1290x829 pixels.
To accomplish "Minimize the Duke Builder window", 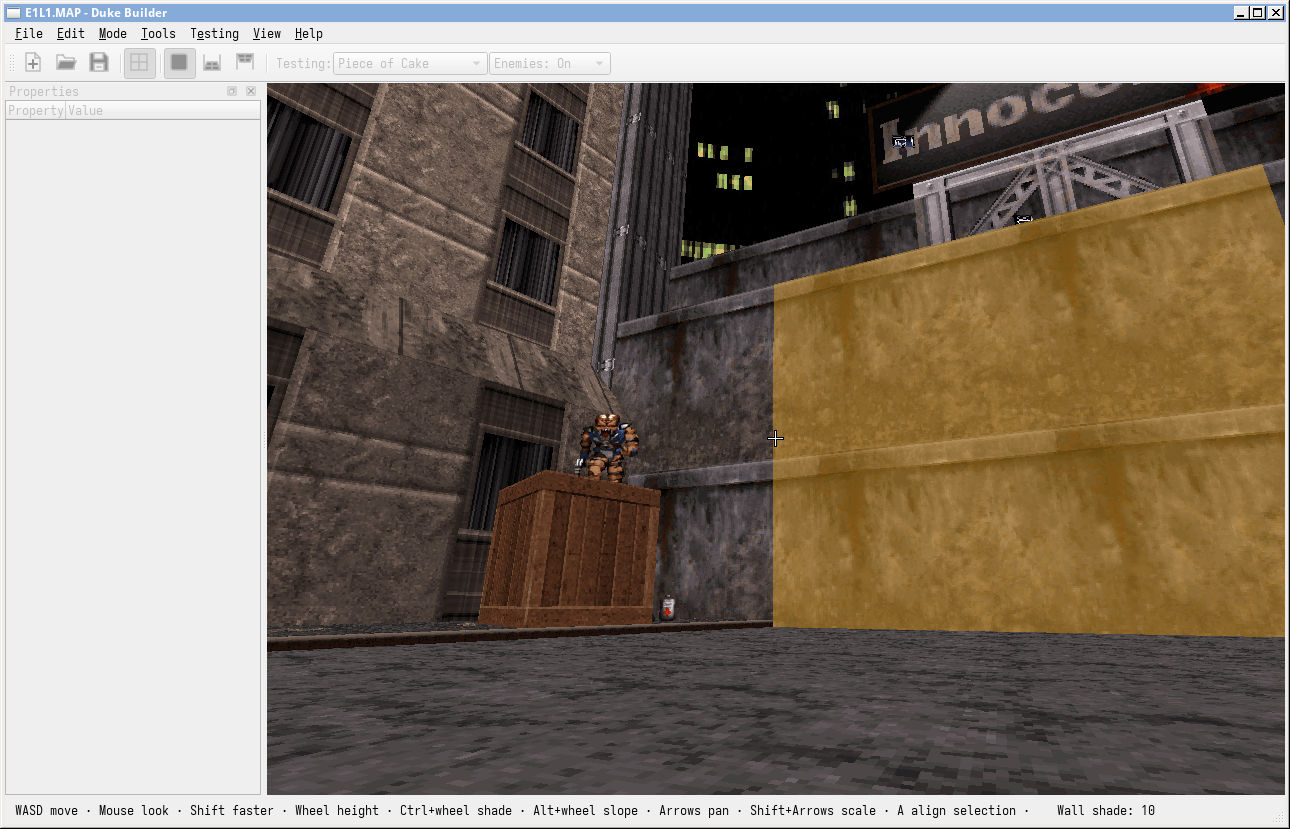I will (1241, 13).
